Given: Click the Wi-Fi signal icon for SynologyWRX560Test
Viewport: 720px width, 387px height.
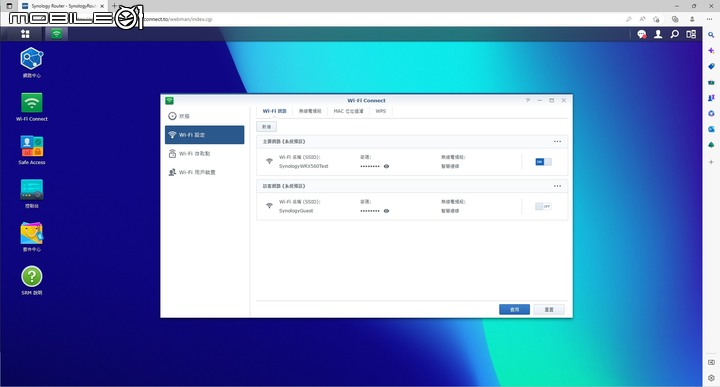Looking at the screenshot, I should [270, 161].
